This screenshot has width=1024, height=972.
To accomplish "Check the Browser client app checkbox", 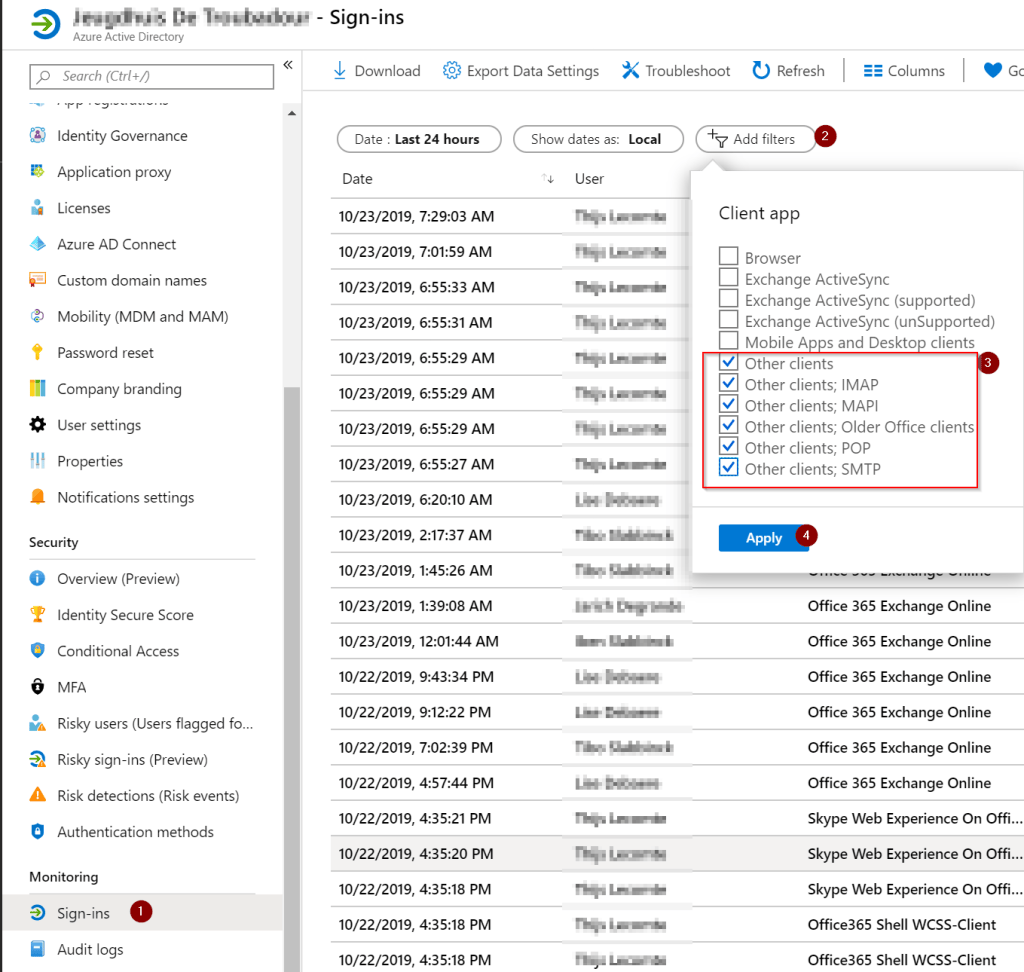I will [728, 256].
